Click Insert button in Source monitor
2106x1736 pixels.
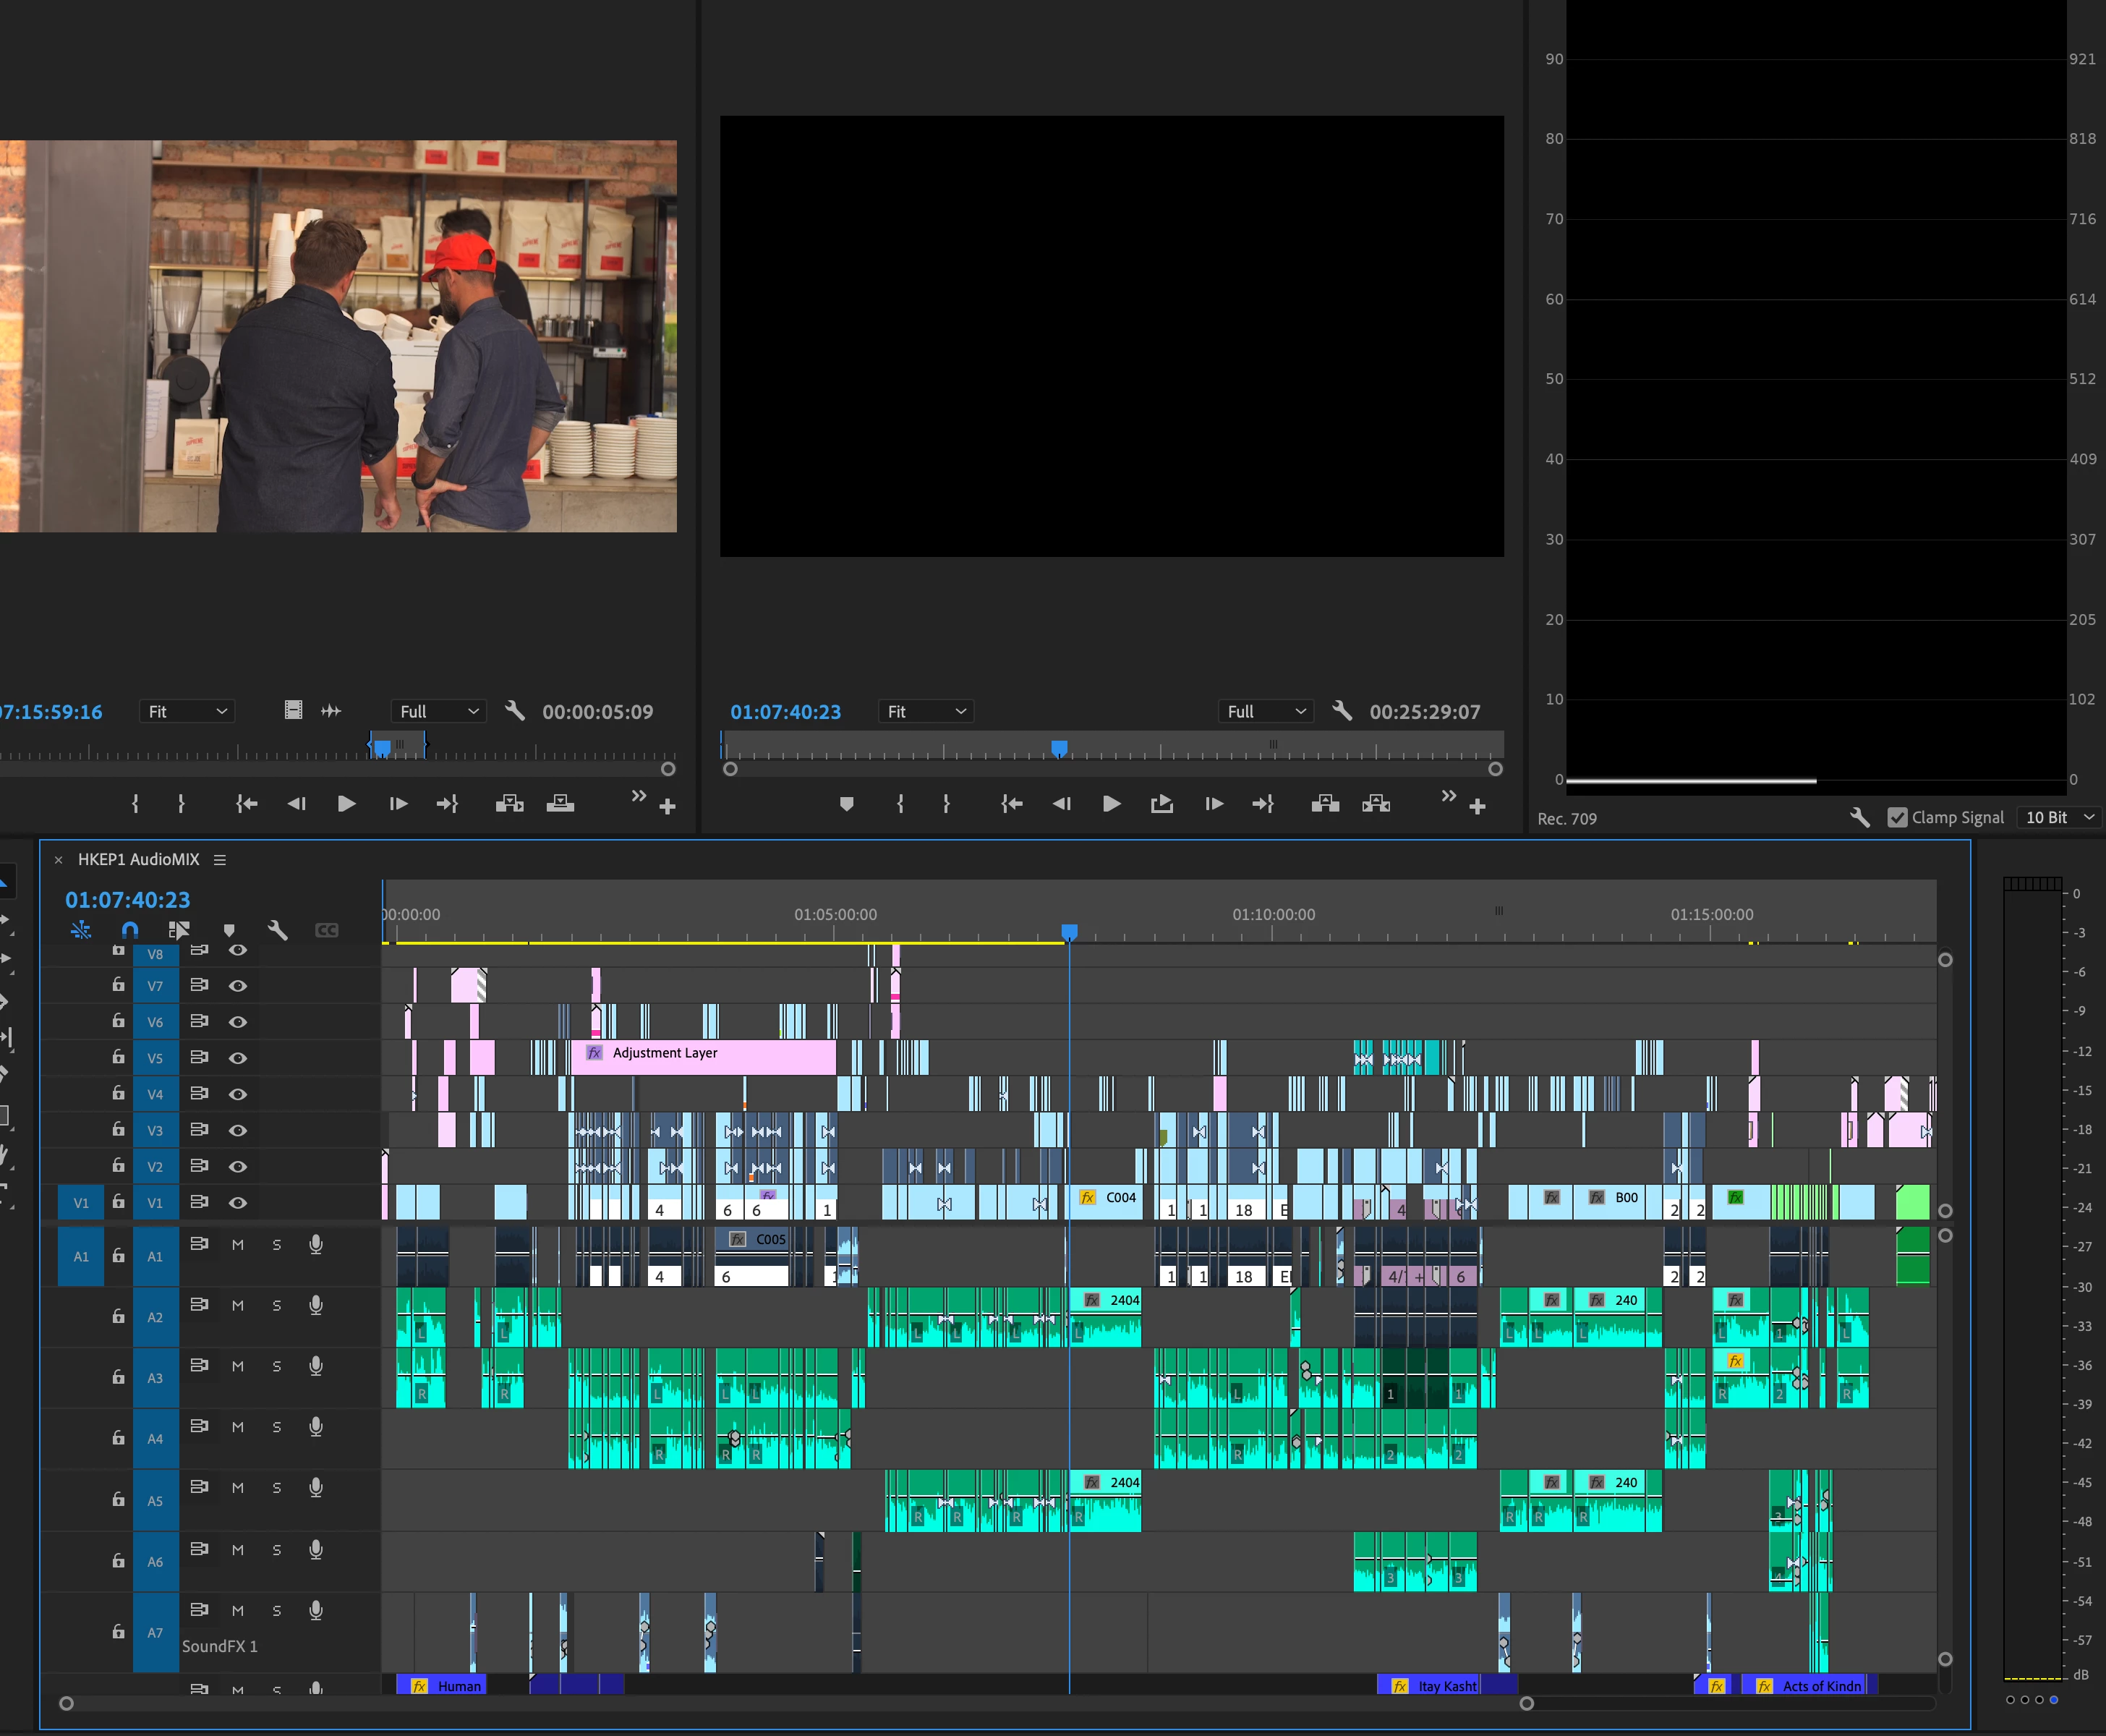509,804
